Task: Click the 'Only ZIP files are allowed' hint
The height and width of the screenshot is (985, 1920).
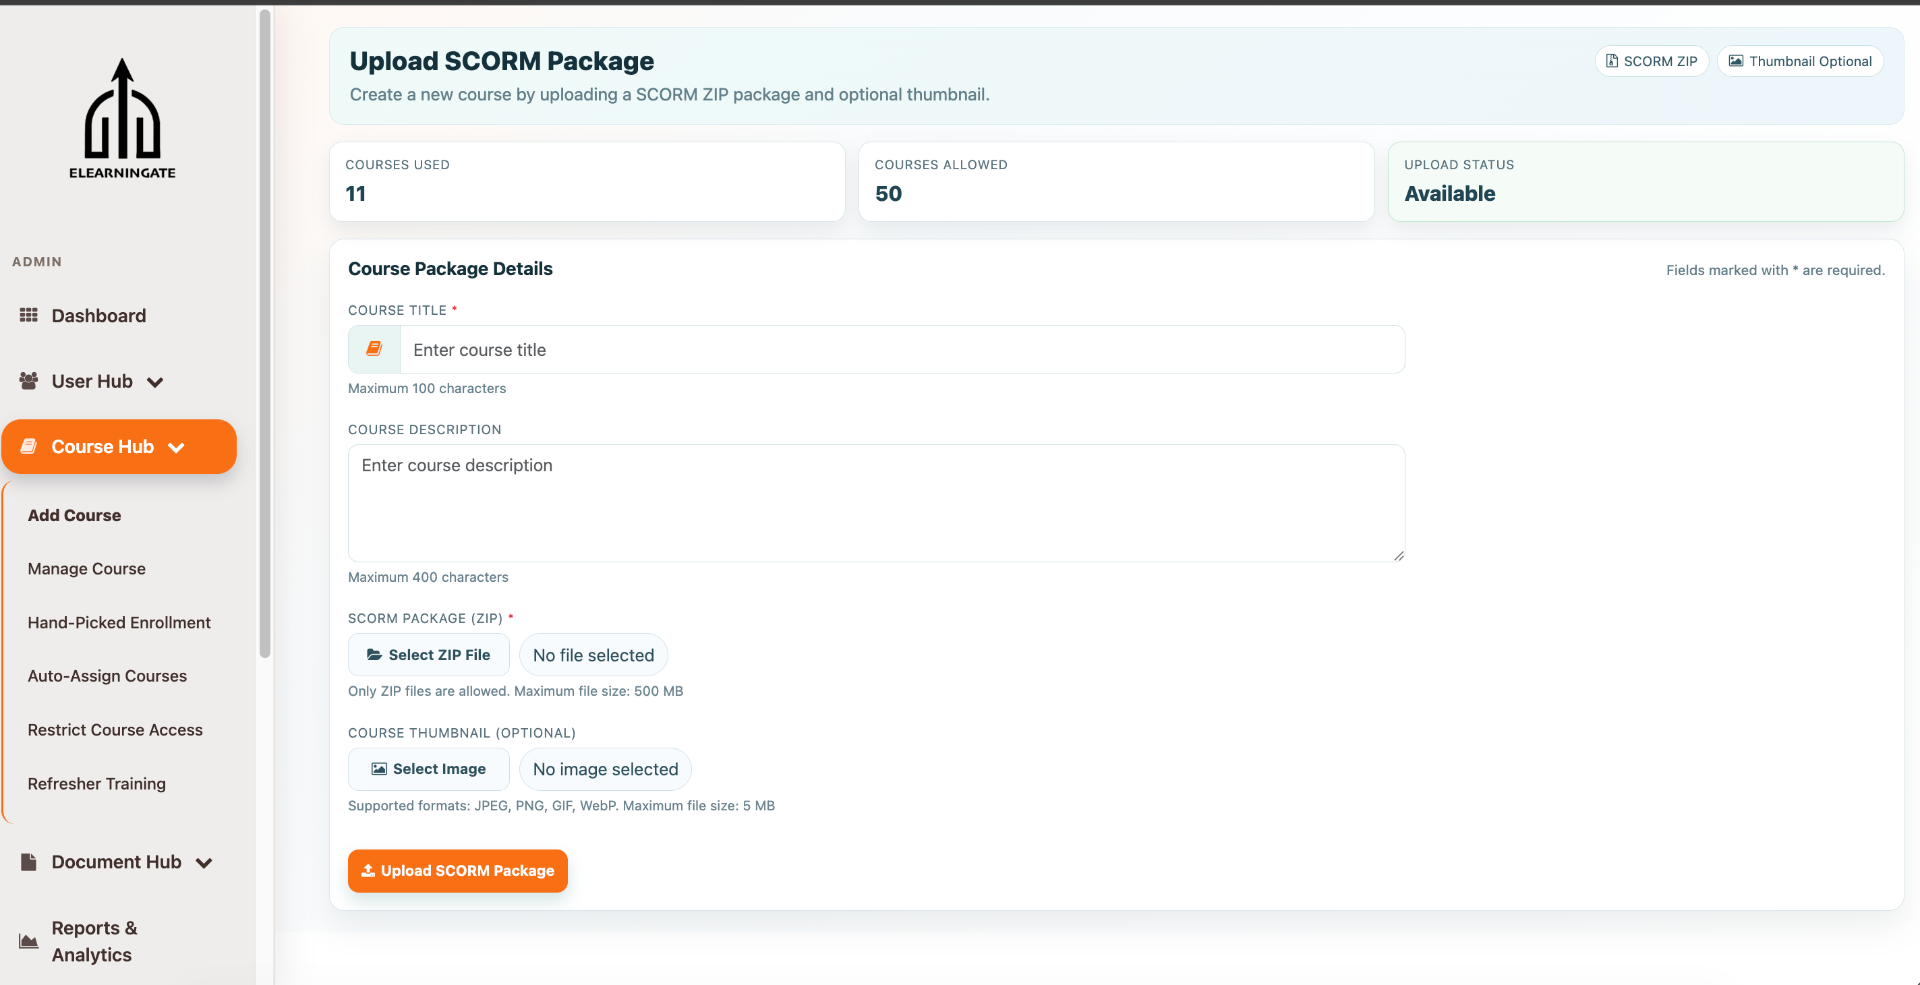Action: 516,691
